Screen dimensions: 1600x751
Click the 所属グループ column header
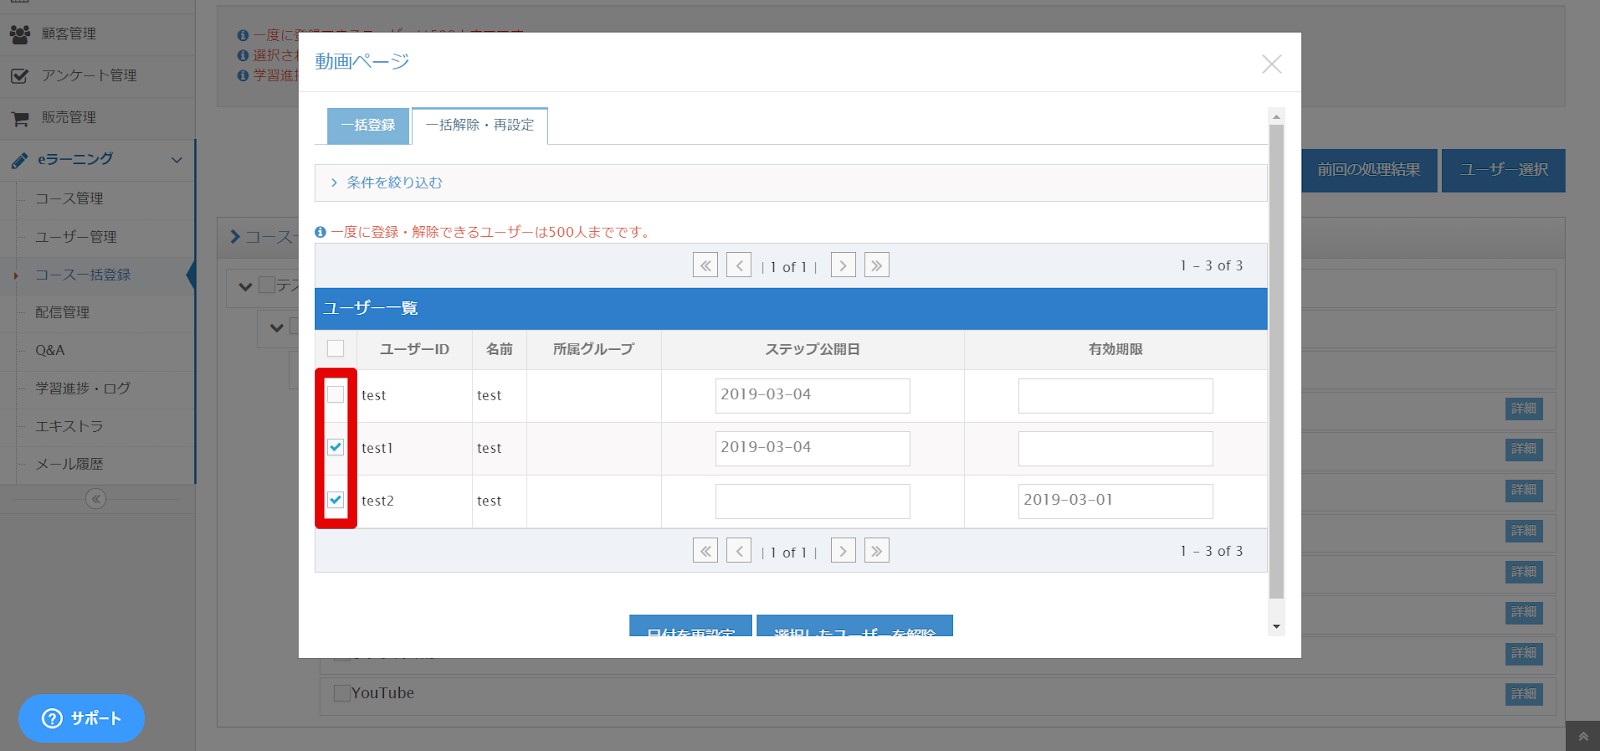coord(593,349)
